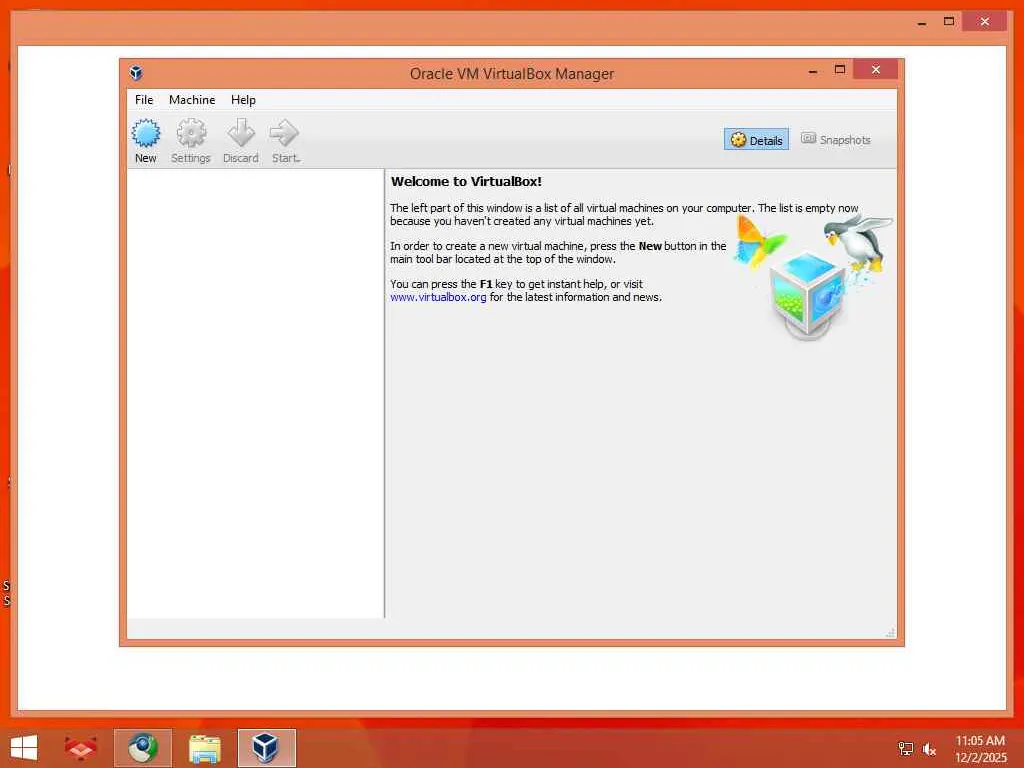Click the 'Welcome to VirtualBox!' heading
The height and width of the screenshot is (768, 1024).
[466, 182]
